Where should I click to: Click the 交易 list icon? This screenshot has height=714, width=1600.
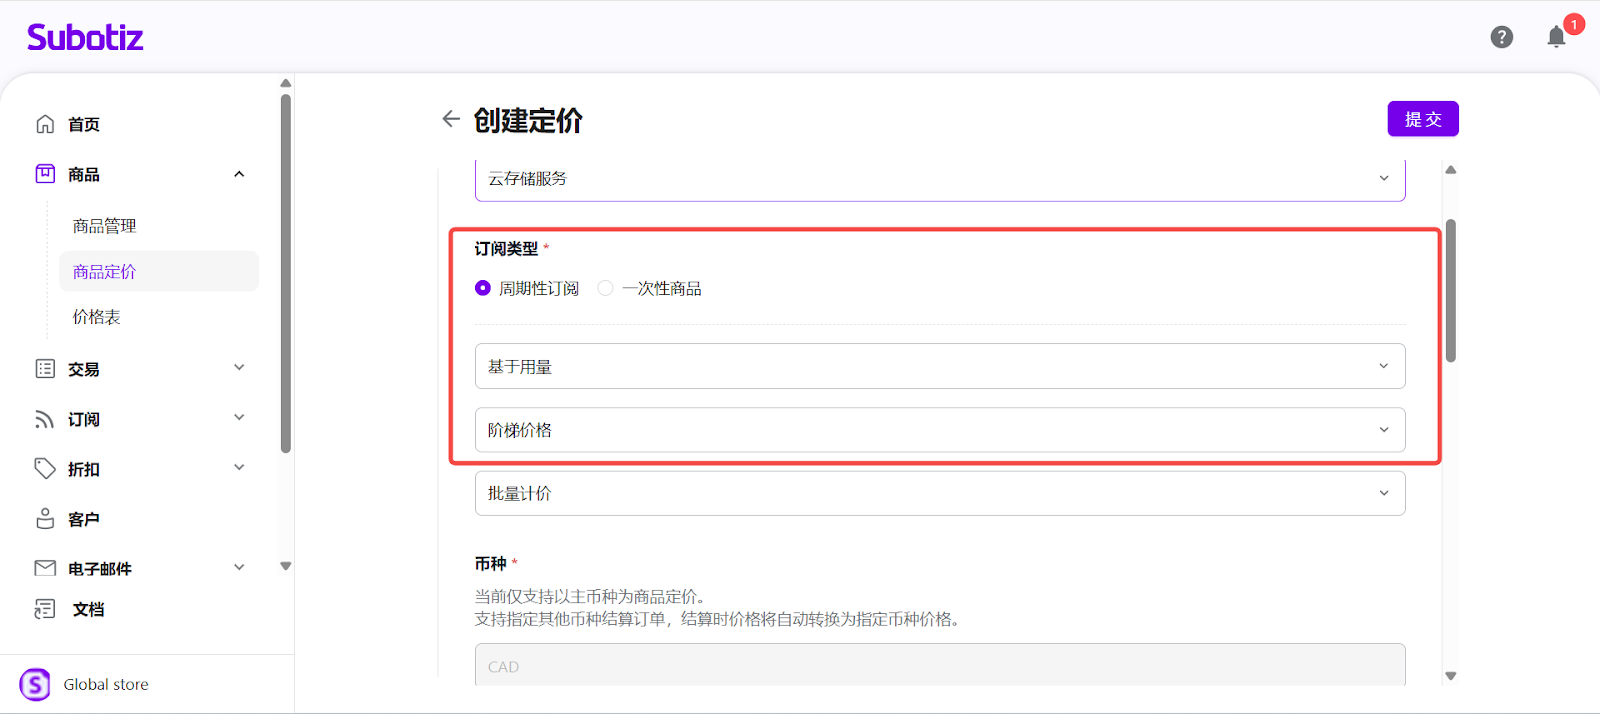[45, 369]
